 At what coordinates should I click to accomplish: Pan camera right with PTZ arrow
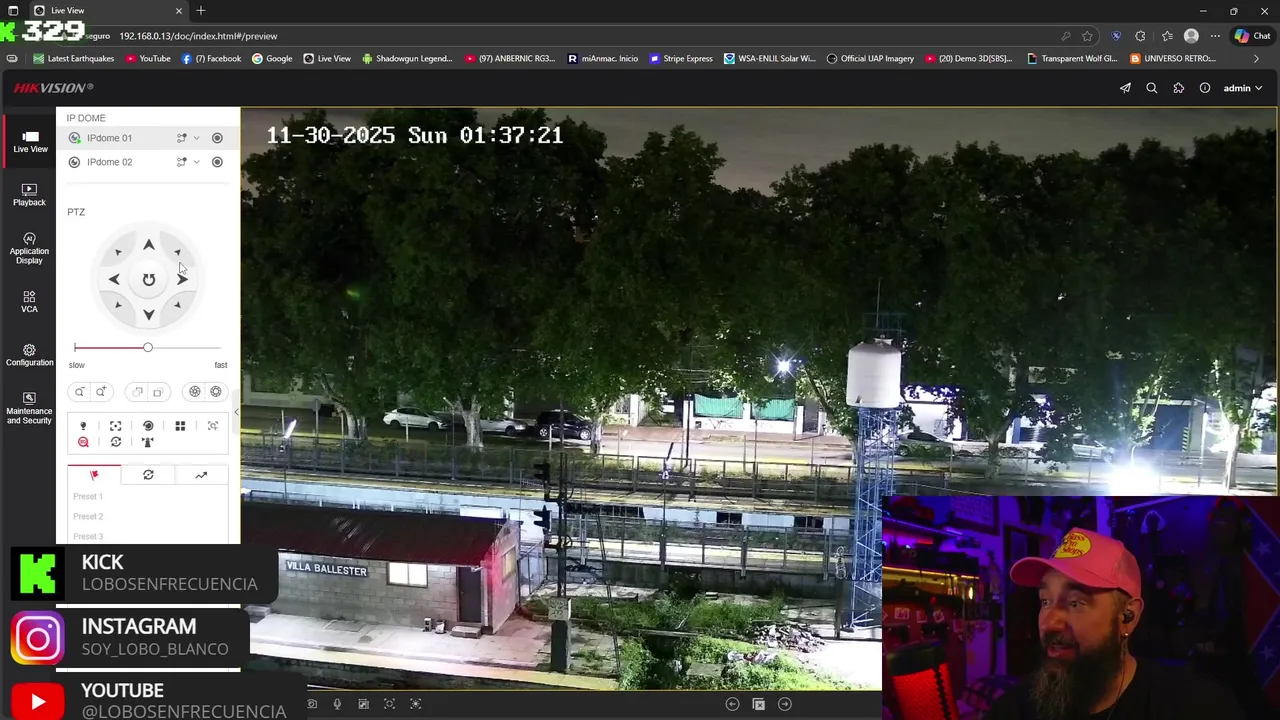(183, 280)
